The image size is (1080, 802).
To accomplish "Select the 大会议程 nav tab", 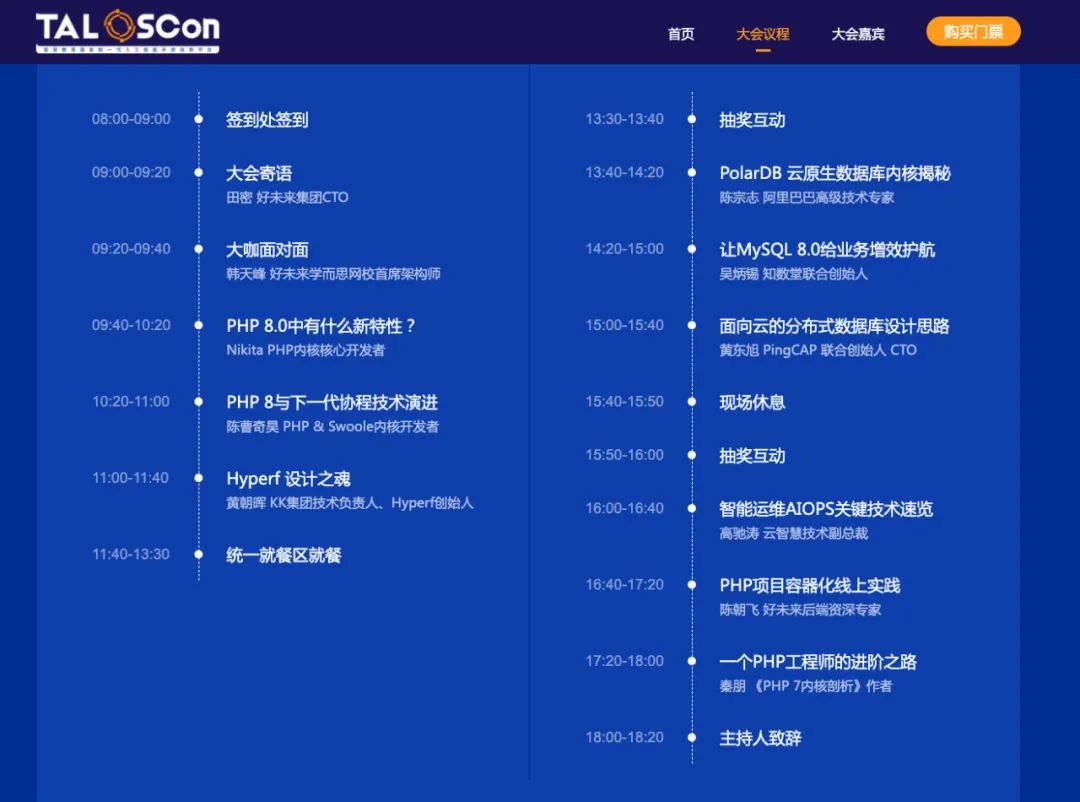I will pyautogui.click(x=762, y=34).
